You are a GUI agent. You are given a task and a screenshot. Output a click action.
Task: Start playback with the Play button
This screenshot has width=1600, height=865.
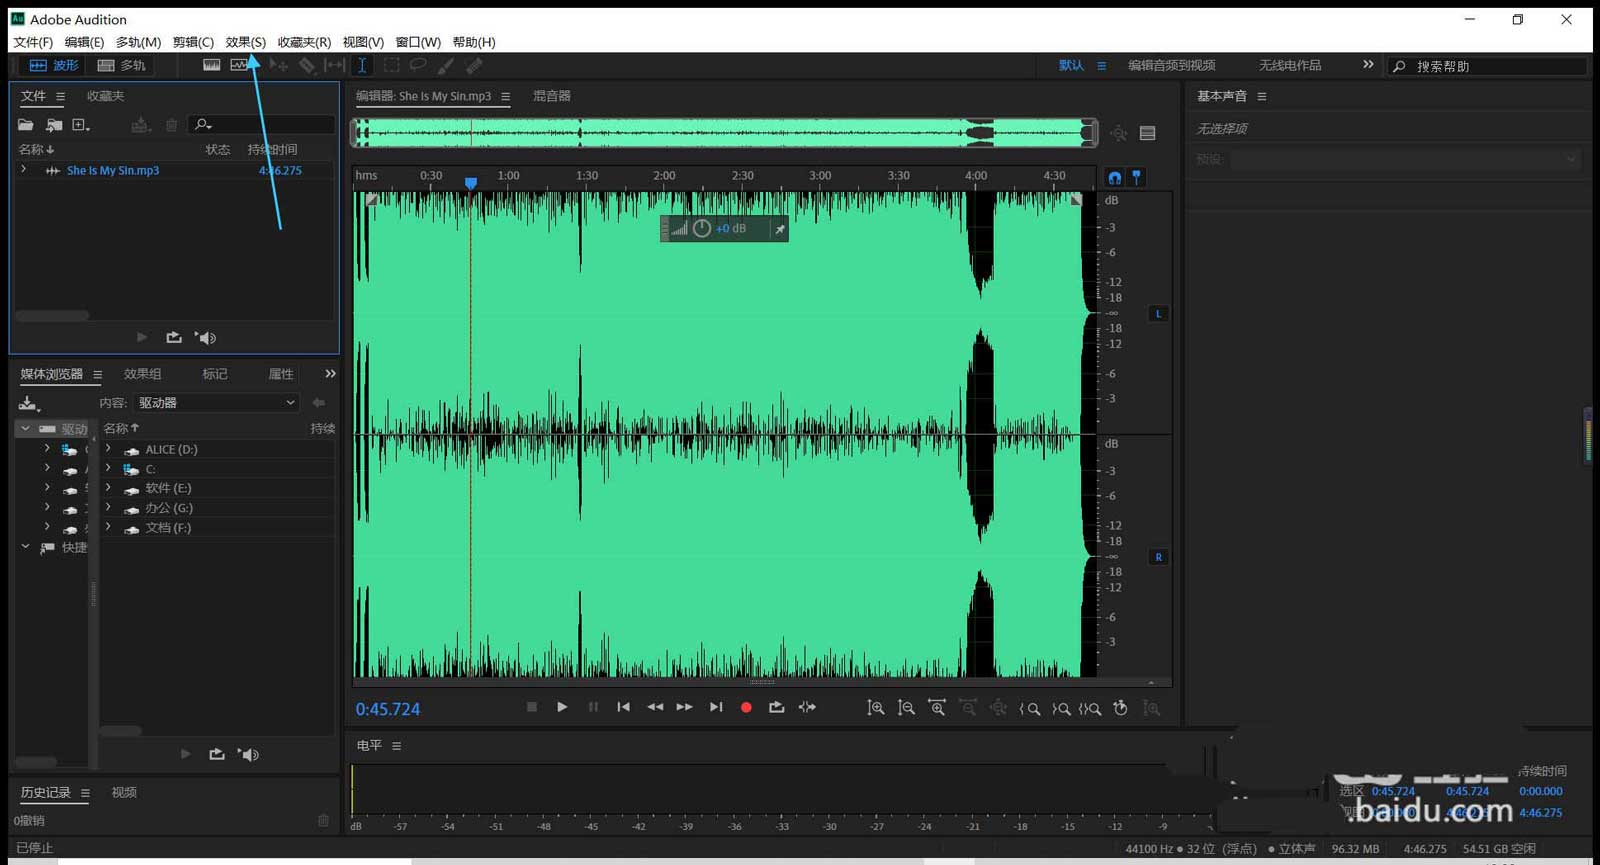(562, 707)
